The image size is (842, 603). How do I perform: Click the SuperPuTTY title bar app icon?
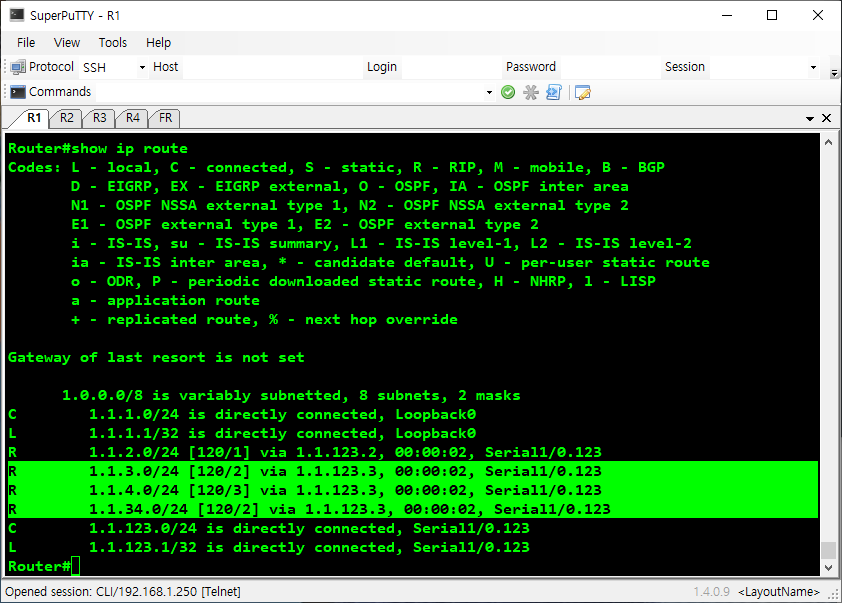pos(17,15)
